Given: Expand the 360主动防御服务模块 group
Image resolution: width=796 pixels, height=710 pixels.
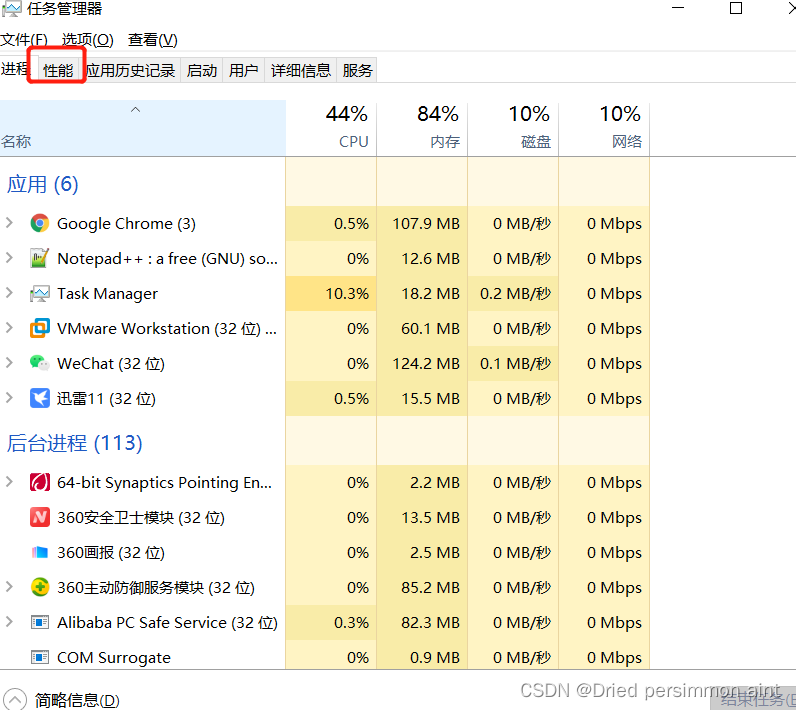Looking at the screenshot, I should pos(9,587).
